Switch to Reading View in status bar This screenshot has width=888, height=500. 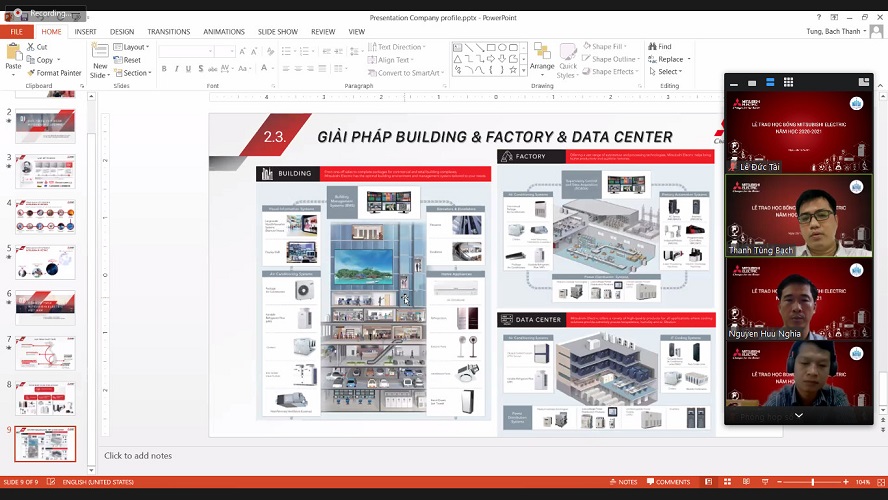pyautogui.click(x=744, y=482)
